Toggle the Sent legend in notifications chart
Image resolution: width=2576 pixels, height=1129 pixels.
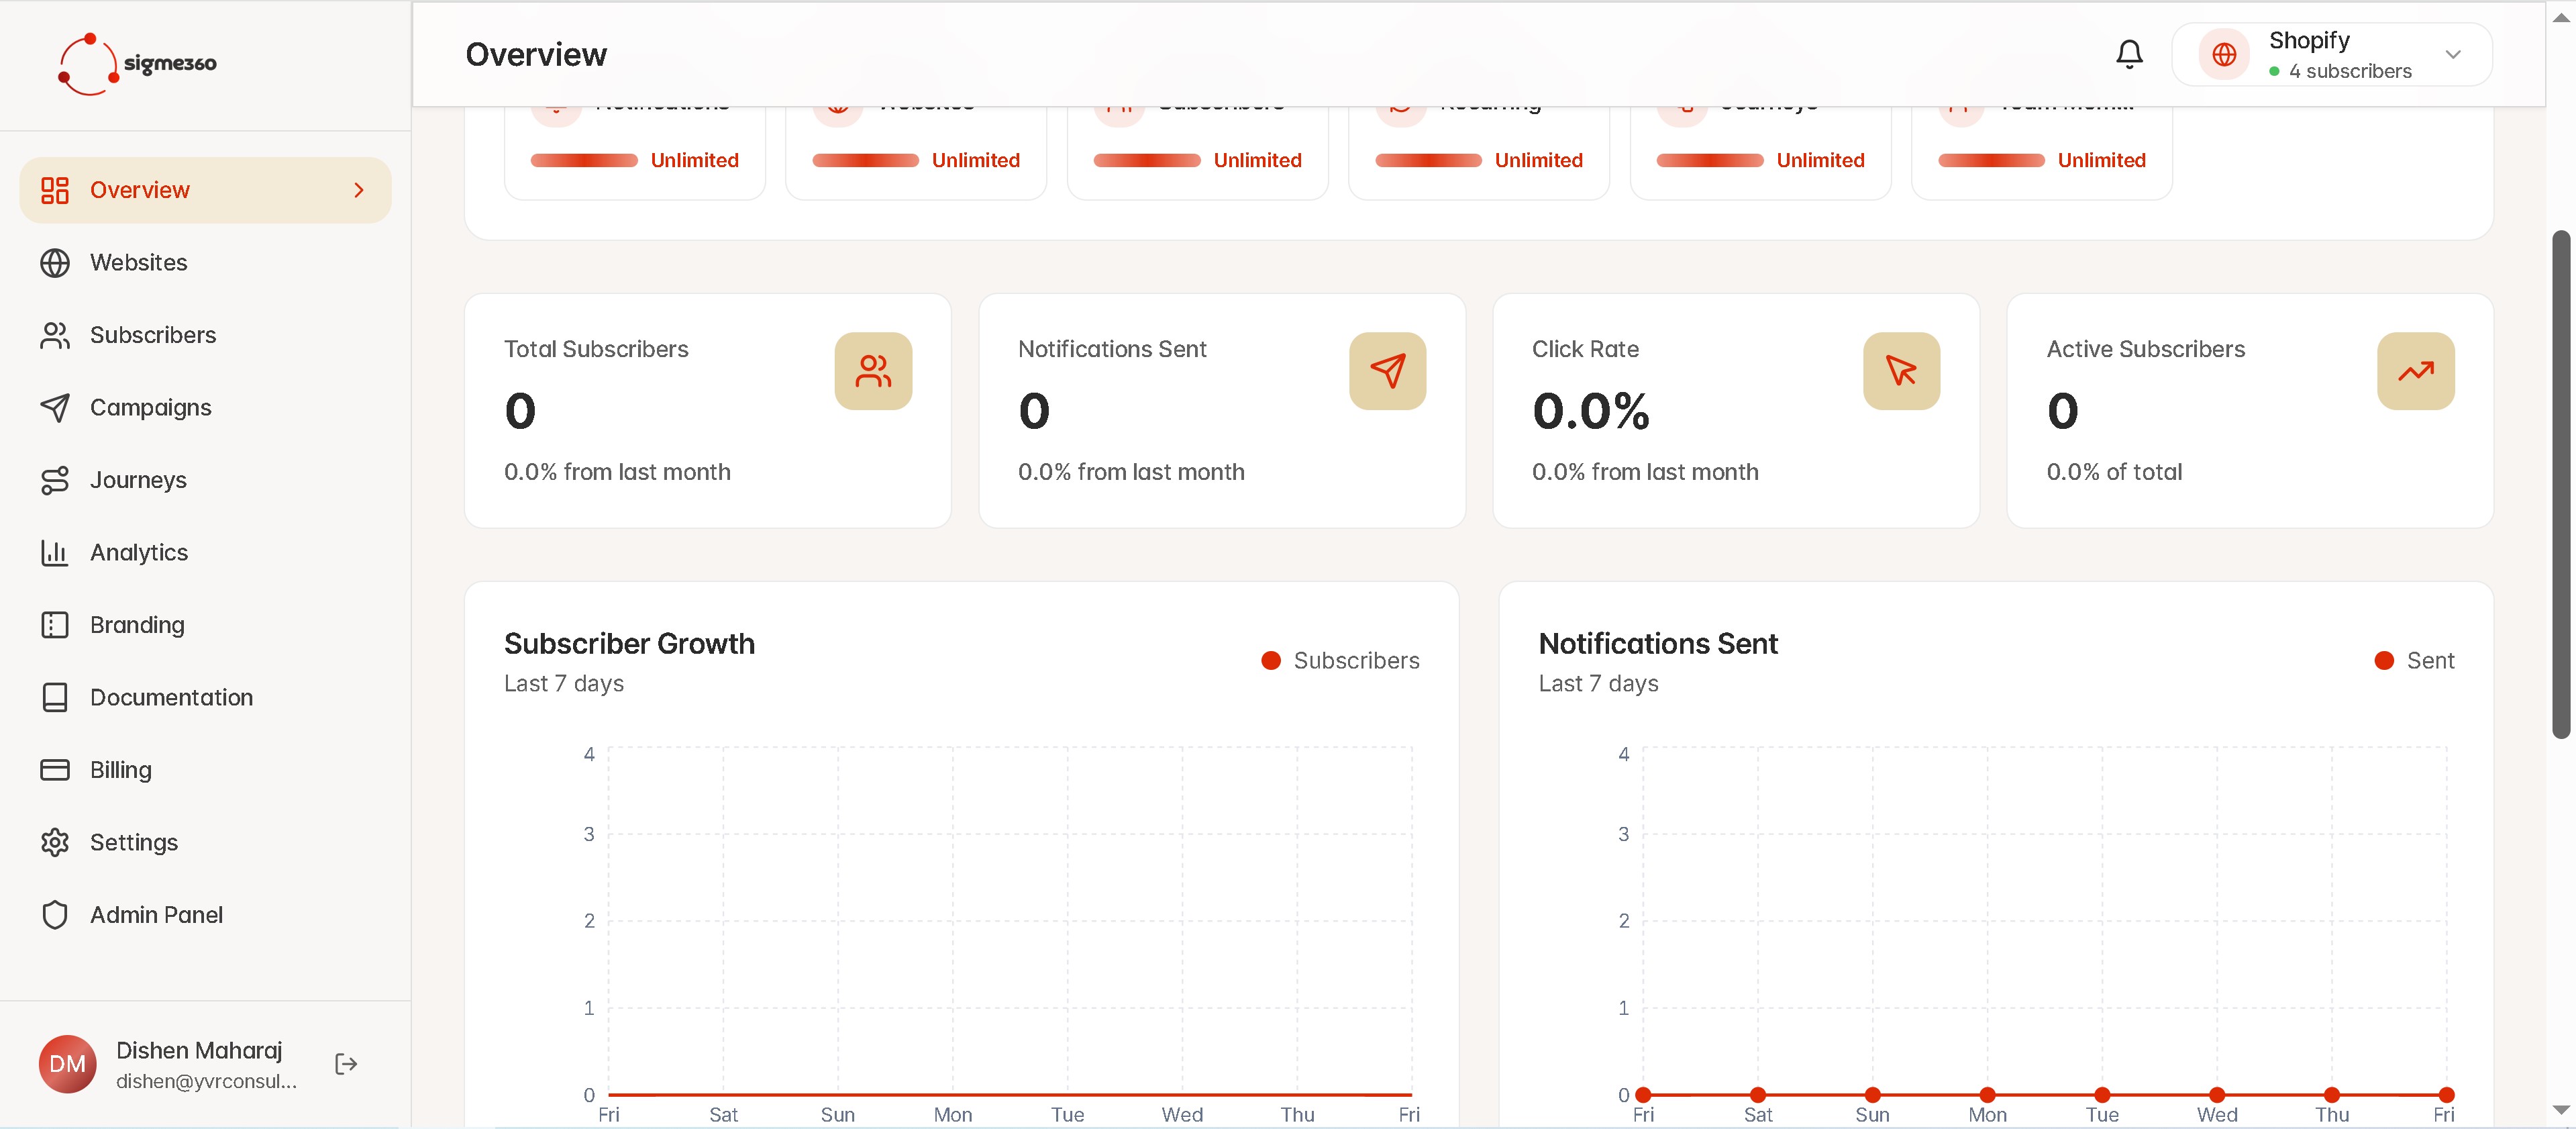point(2414,660)
